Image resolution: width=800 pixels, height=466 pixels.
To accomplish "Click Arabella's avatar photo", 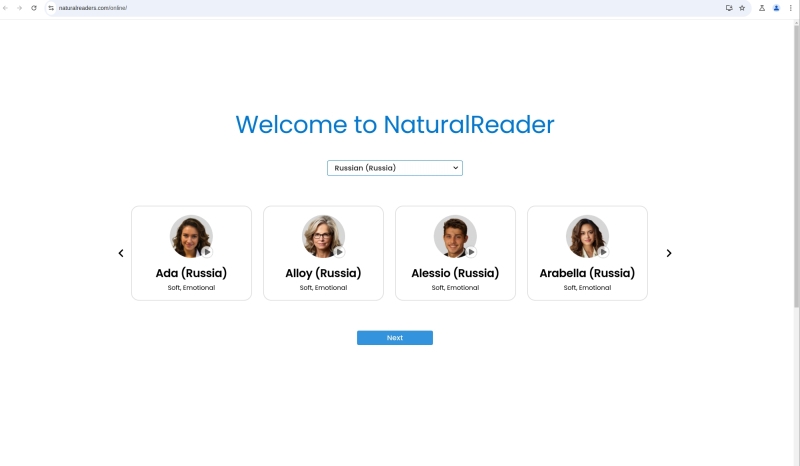I will pos(584,235).
